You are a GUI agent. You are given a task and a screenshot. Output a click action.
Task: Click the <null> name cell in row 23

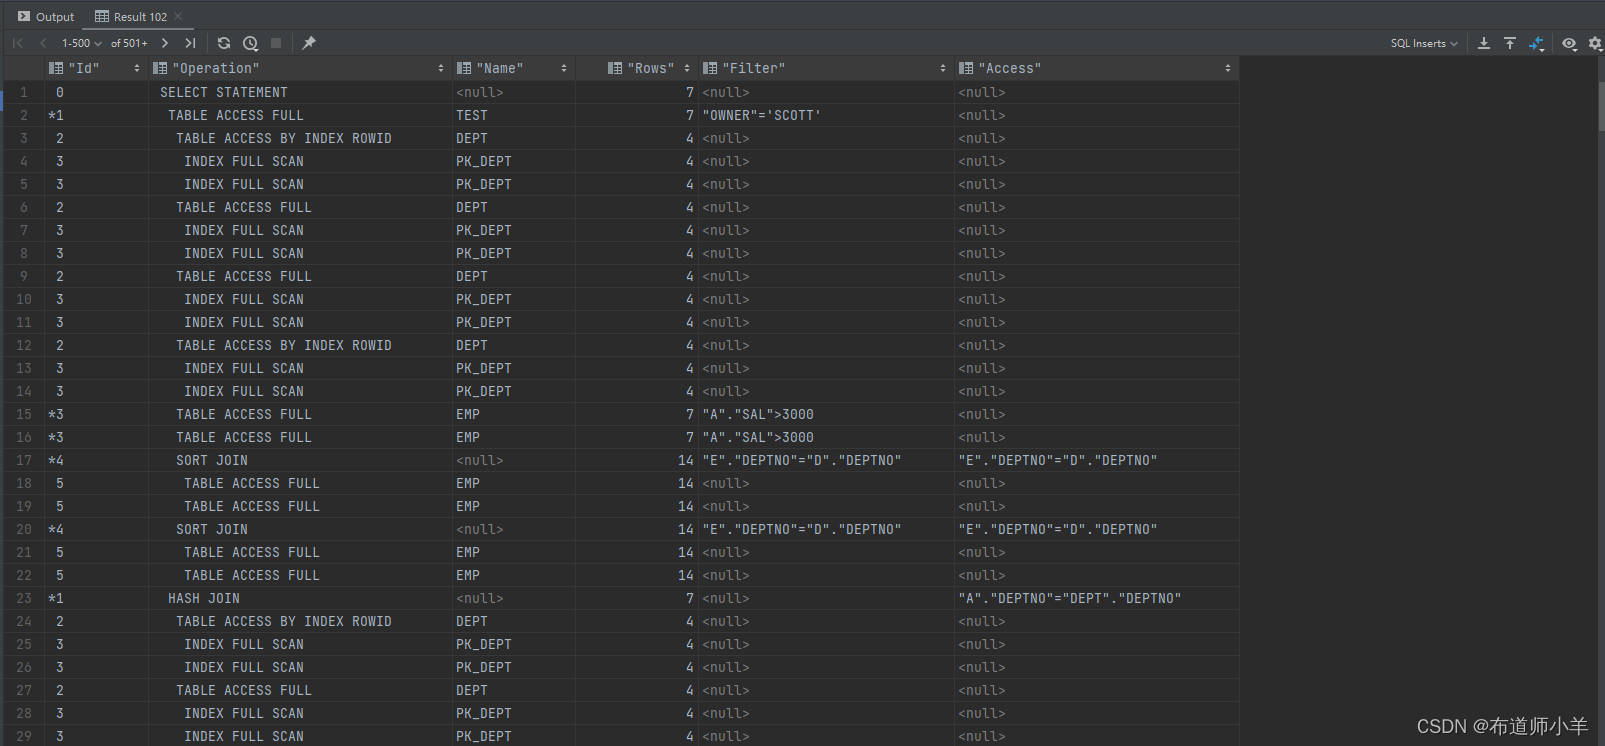(x=514, y=598)
